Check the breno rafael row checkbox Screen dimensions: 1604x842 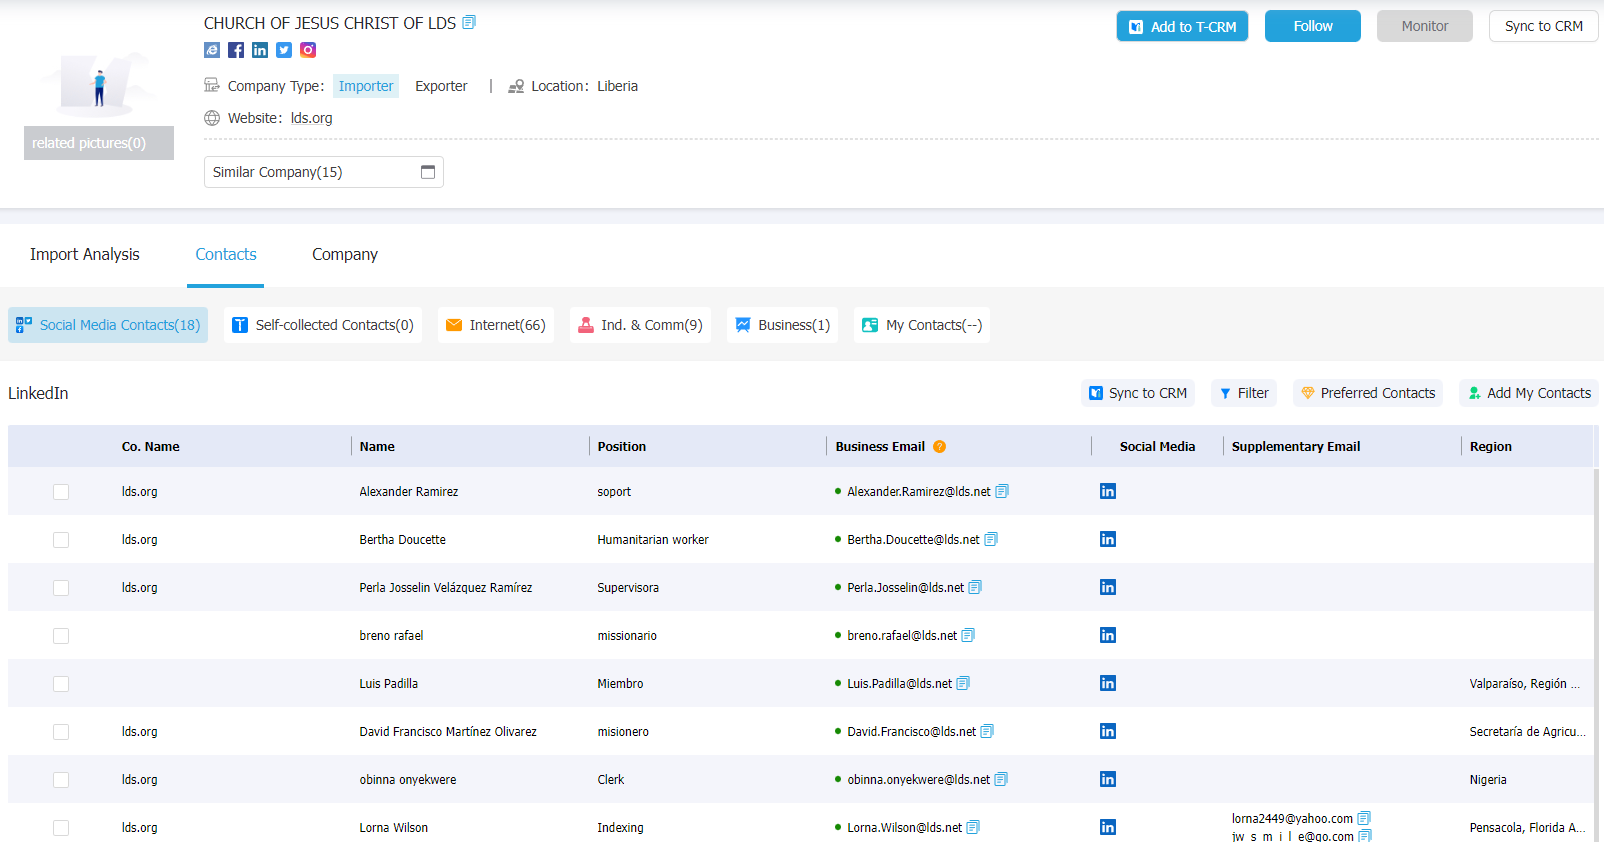point(61,636)
